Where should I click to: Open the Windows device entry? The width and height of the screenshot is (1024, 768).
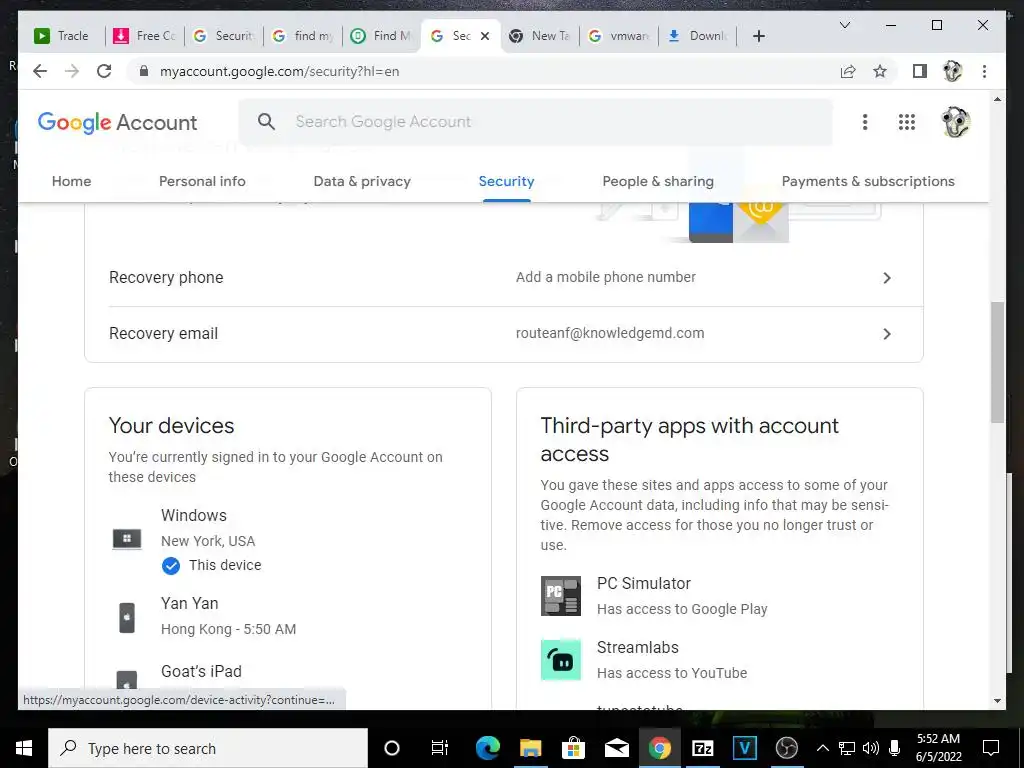click(287, 540)
